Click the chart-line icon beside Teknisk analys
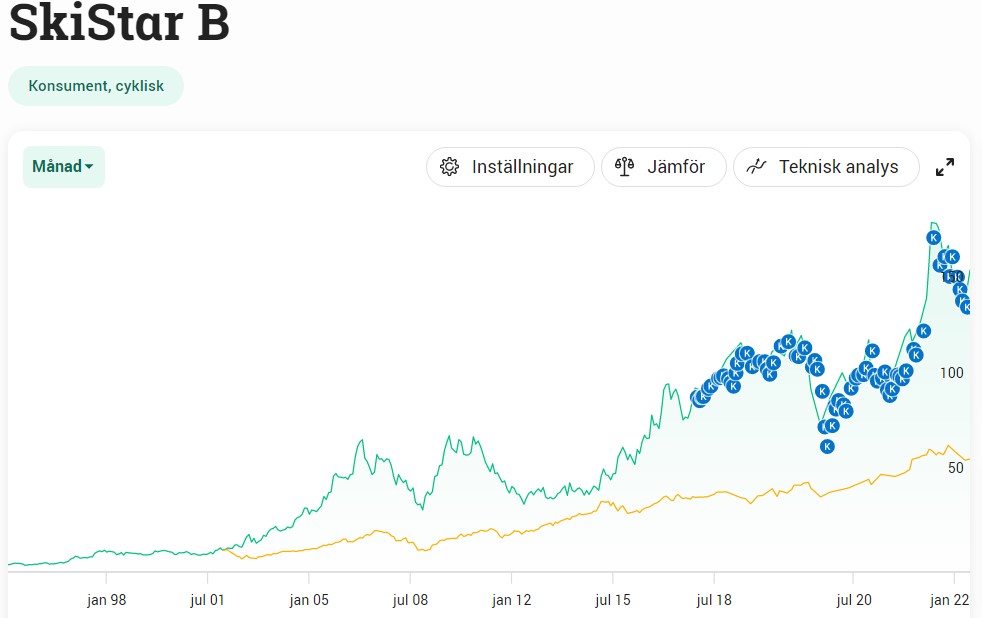Screen dimensions: 982x618 coord(757,167)
